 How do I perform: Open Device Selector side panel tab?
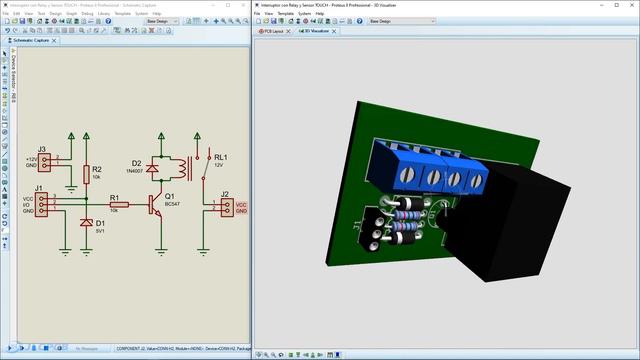point(13,76)
